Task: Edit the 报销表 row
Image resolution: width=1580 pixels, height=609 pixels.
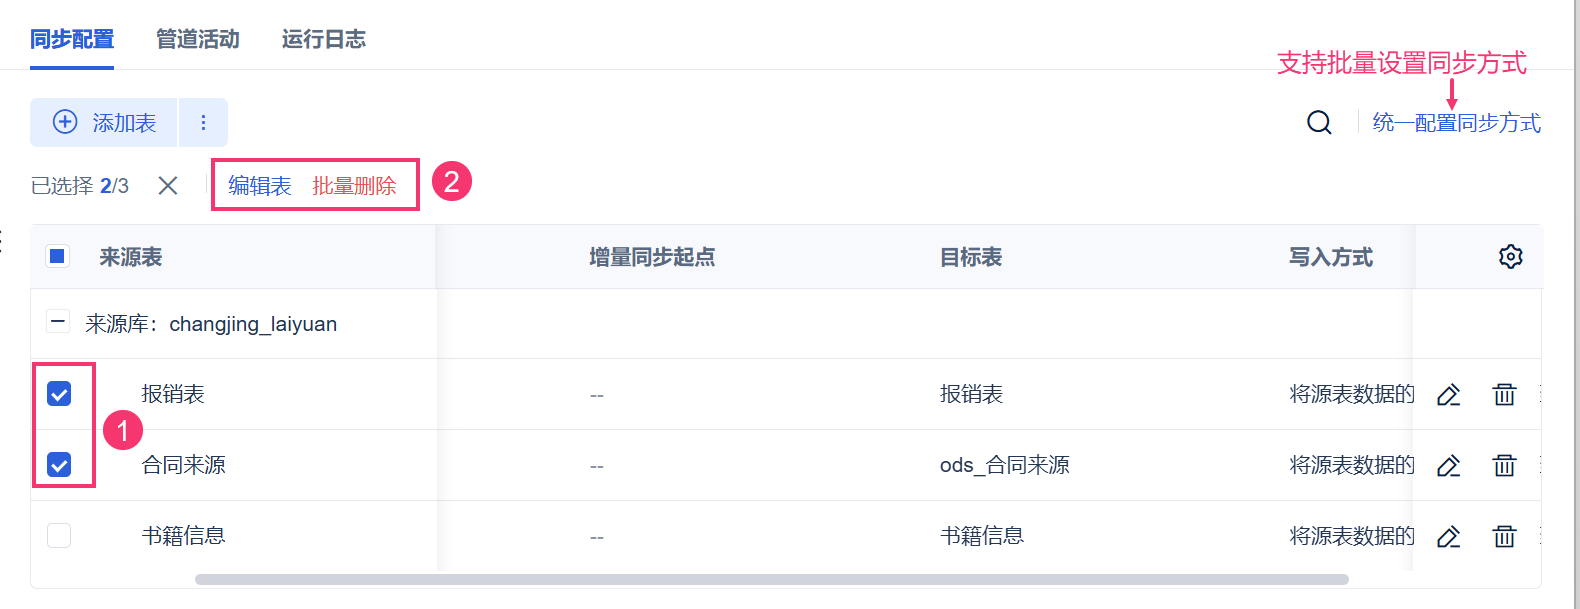Action: (x=1448, y=395)
